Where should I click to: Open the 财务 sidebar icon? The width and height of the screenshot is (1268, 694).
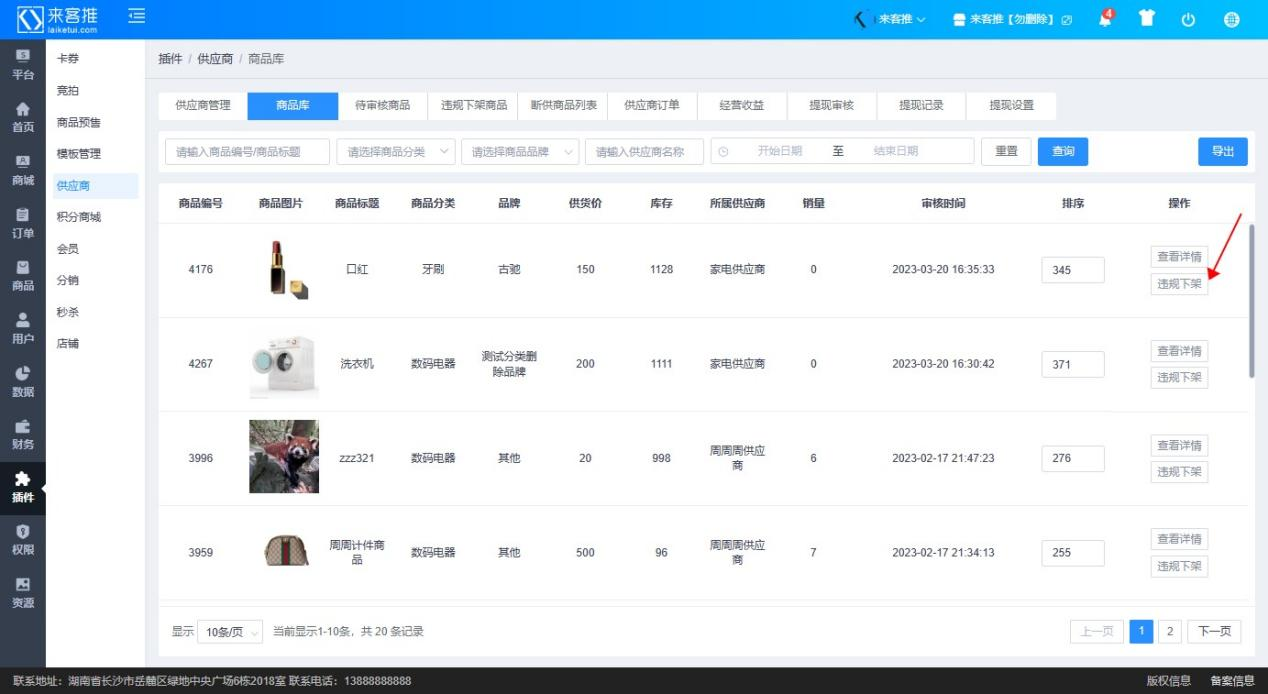(23, 436)
